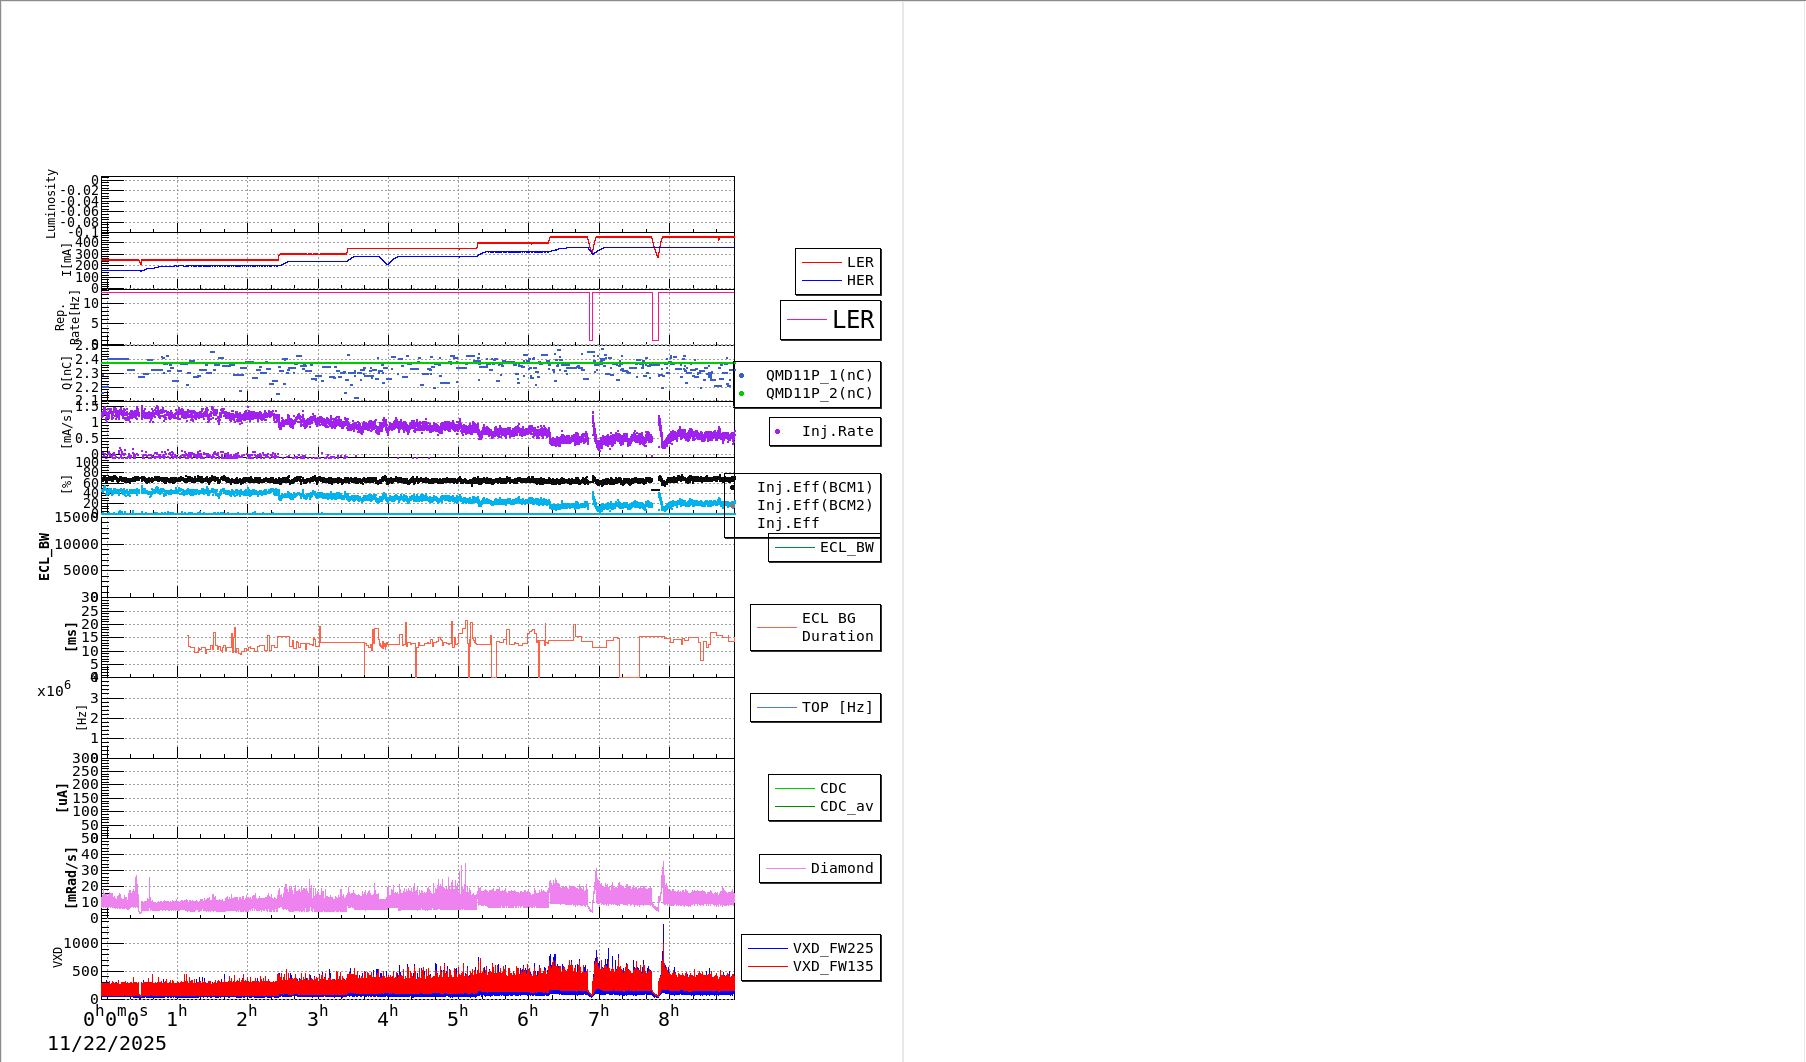Click the CDC legend entry

(825, 789)
